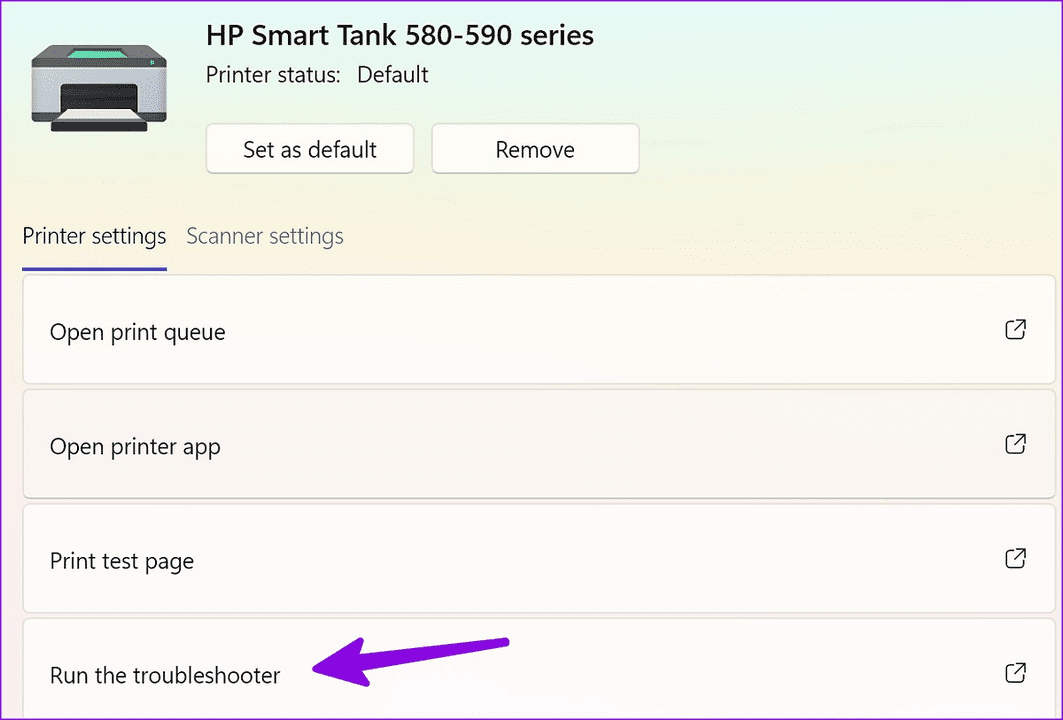Open the print queue option
1063x720 pixels.
[138, 332]
